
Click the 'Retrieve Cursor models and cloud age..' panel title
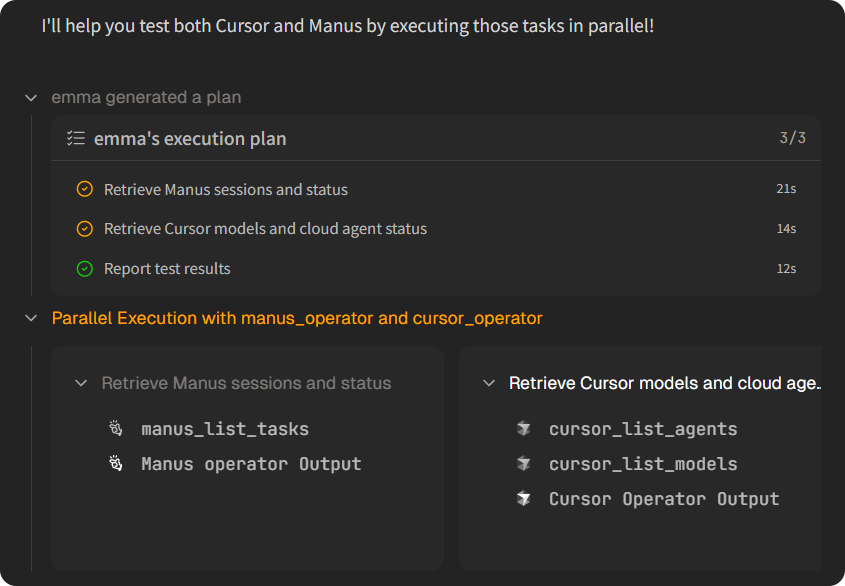(664, 383)
